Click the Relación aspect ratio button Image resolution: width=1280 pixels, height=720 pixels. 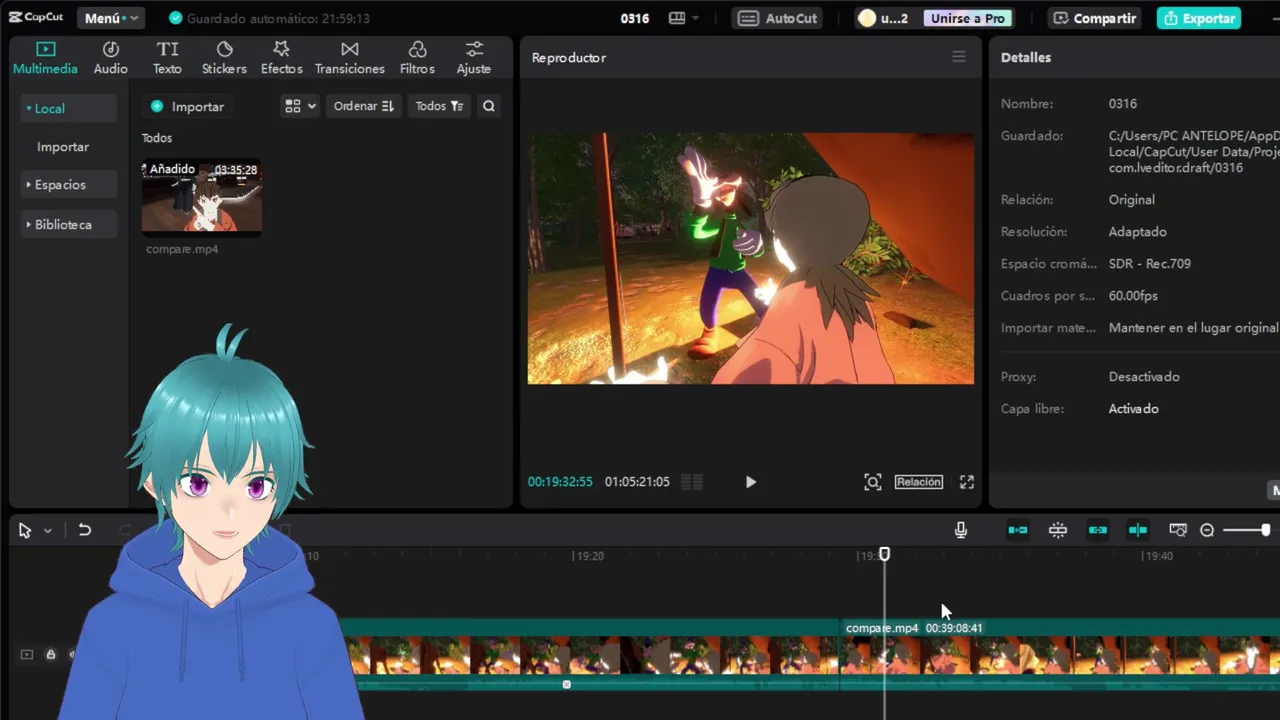point(919,482)
